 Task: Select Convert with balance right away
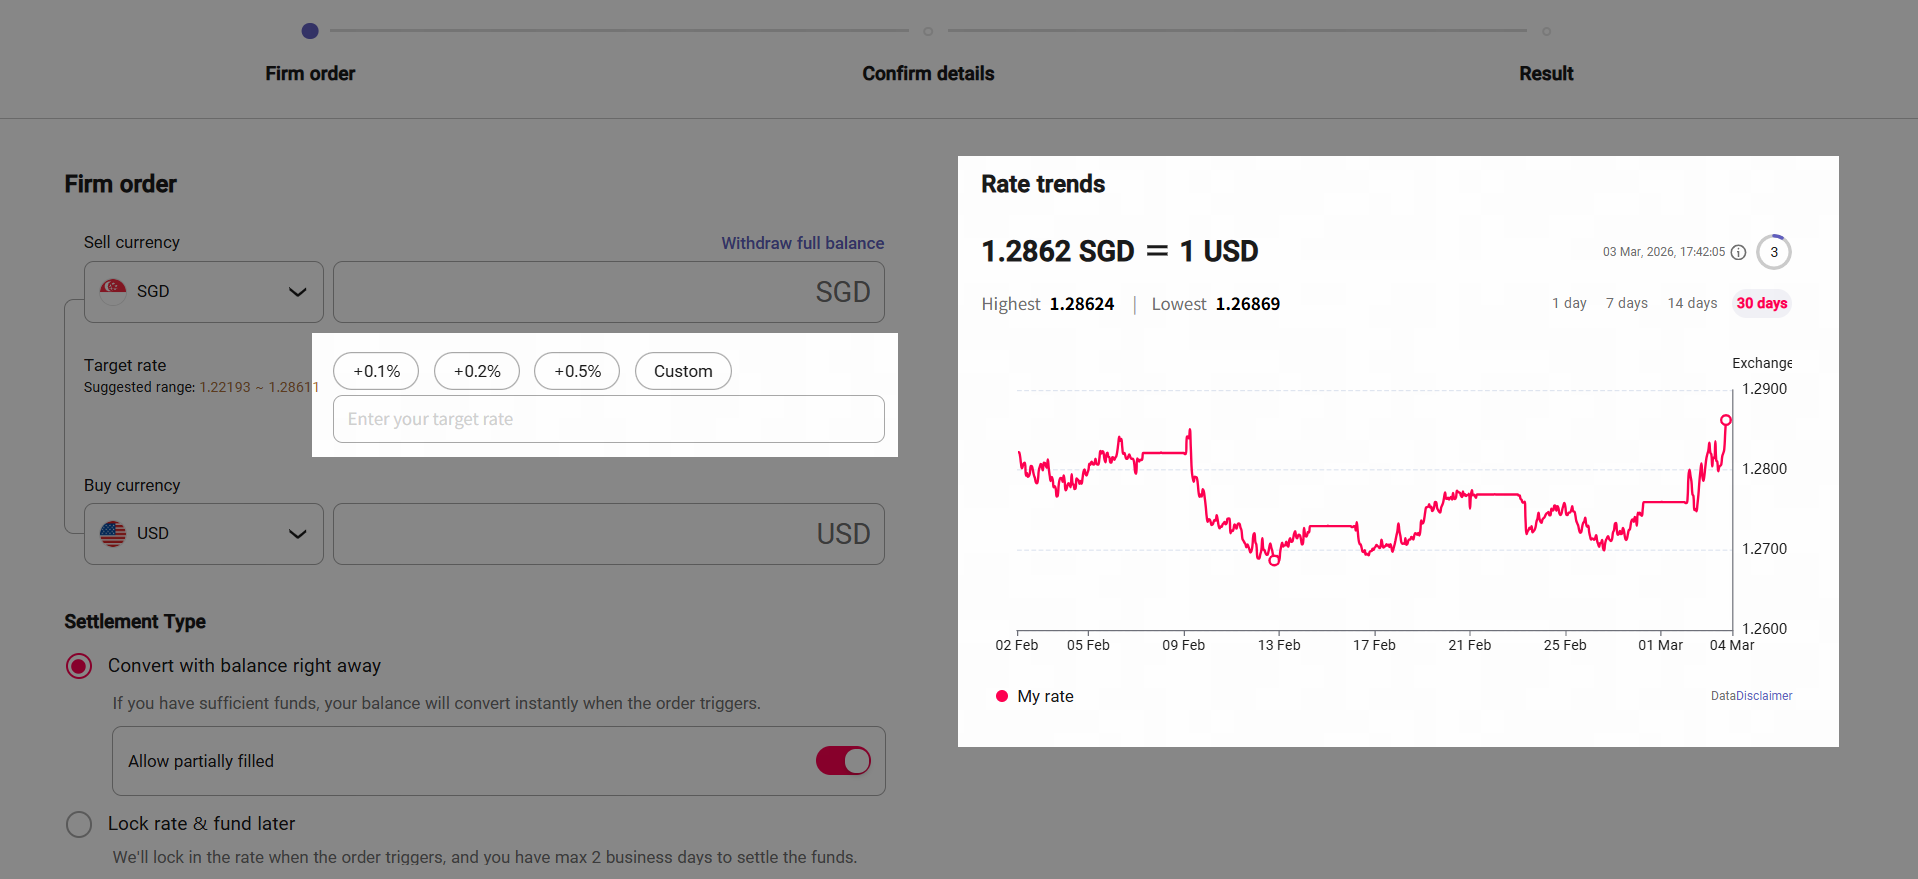(x=79, y=666)
